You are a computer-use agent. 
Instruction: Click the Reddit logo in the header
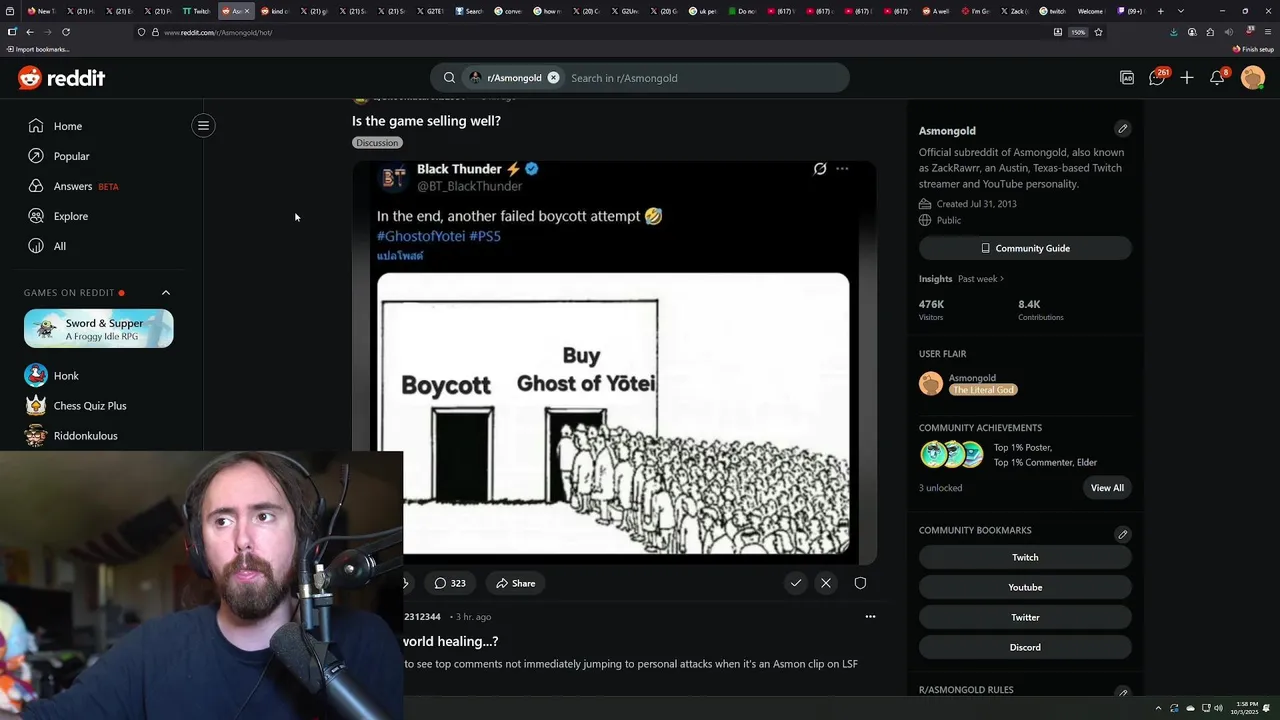click(61, 78)
